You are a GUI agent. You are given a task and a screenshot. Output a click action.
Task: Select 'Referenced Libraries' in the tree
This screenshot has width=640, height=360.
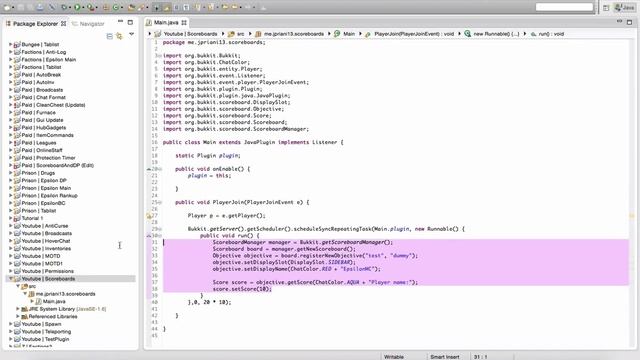(53, 316)
